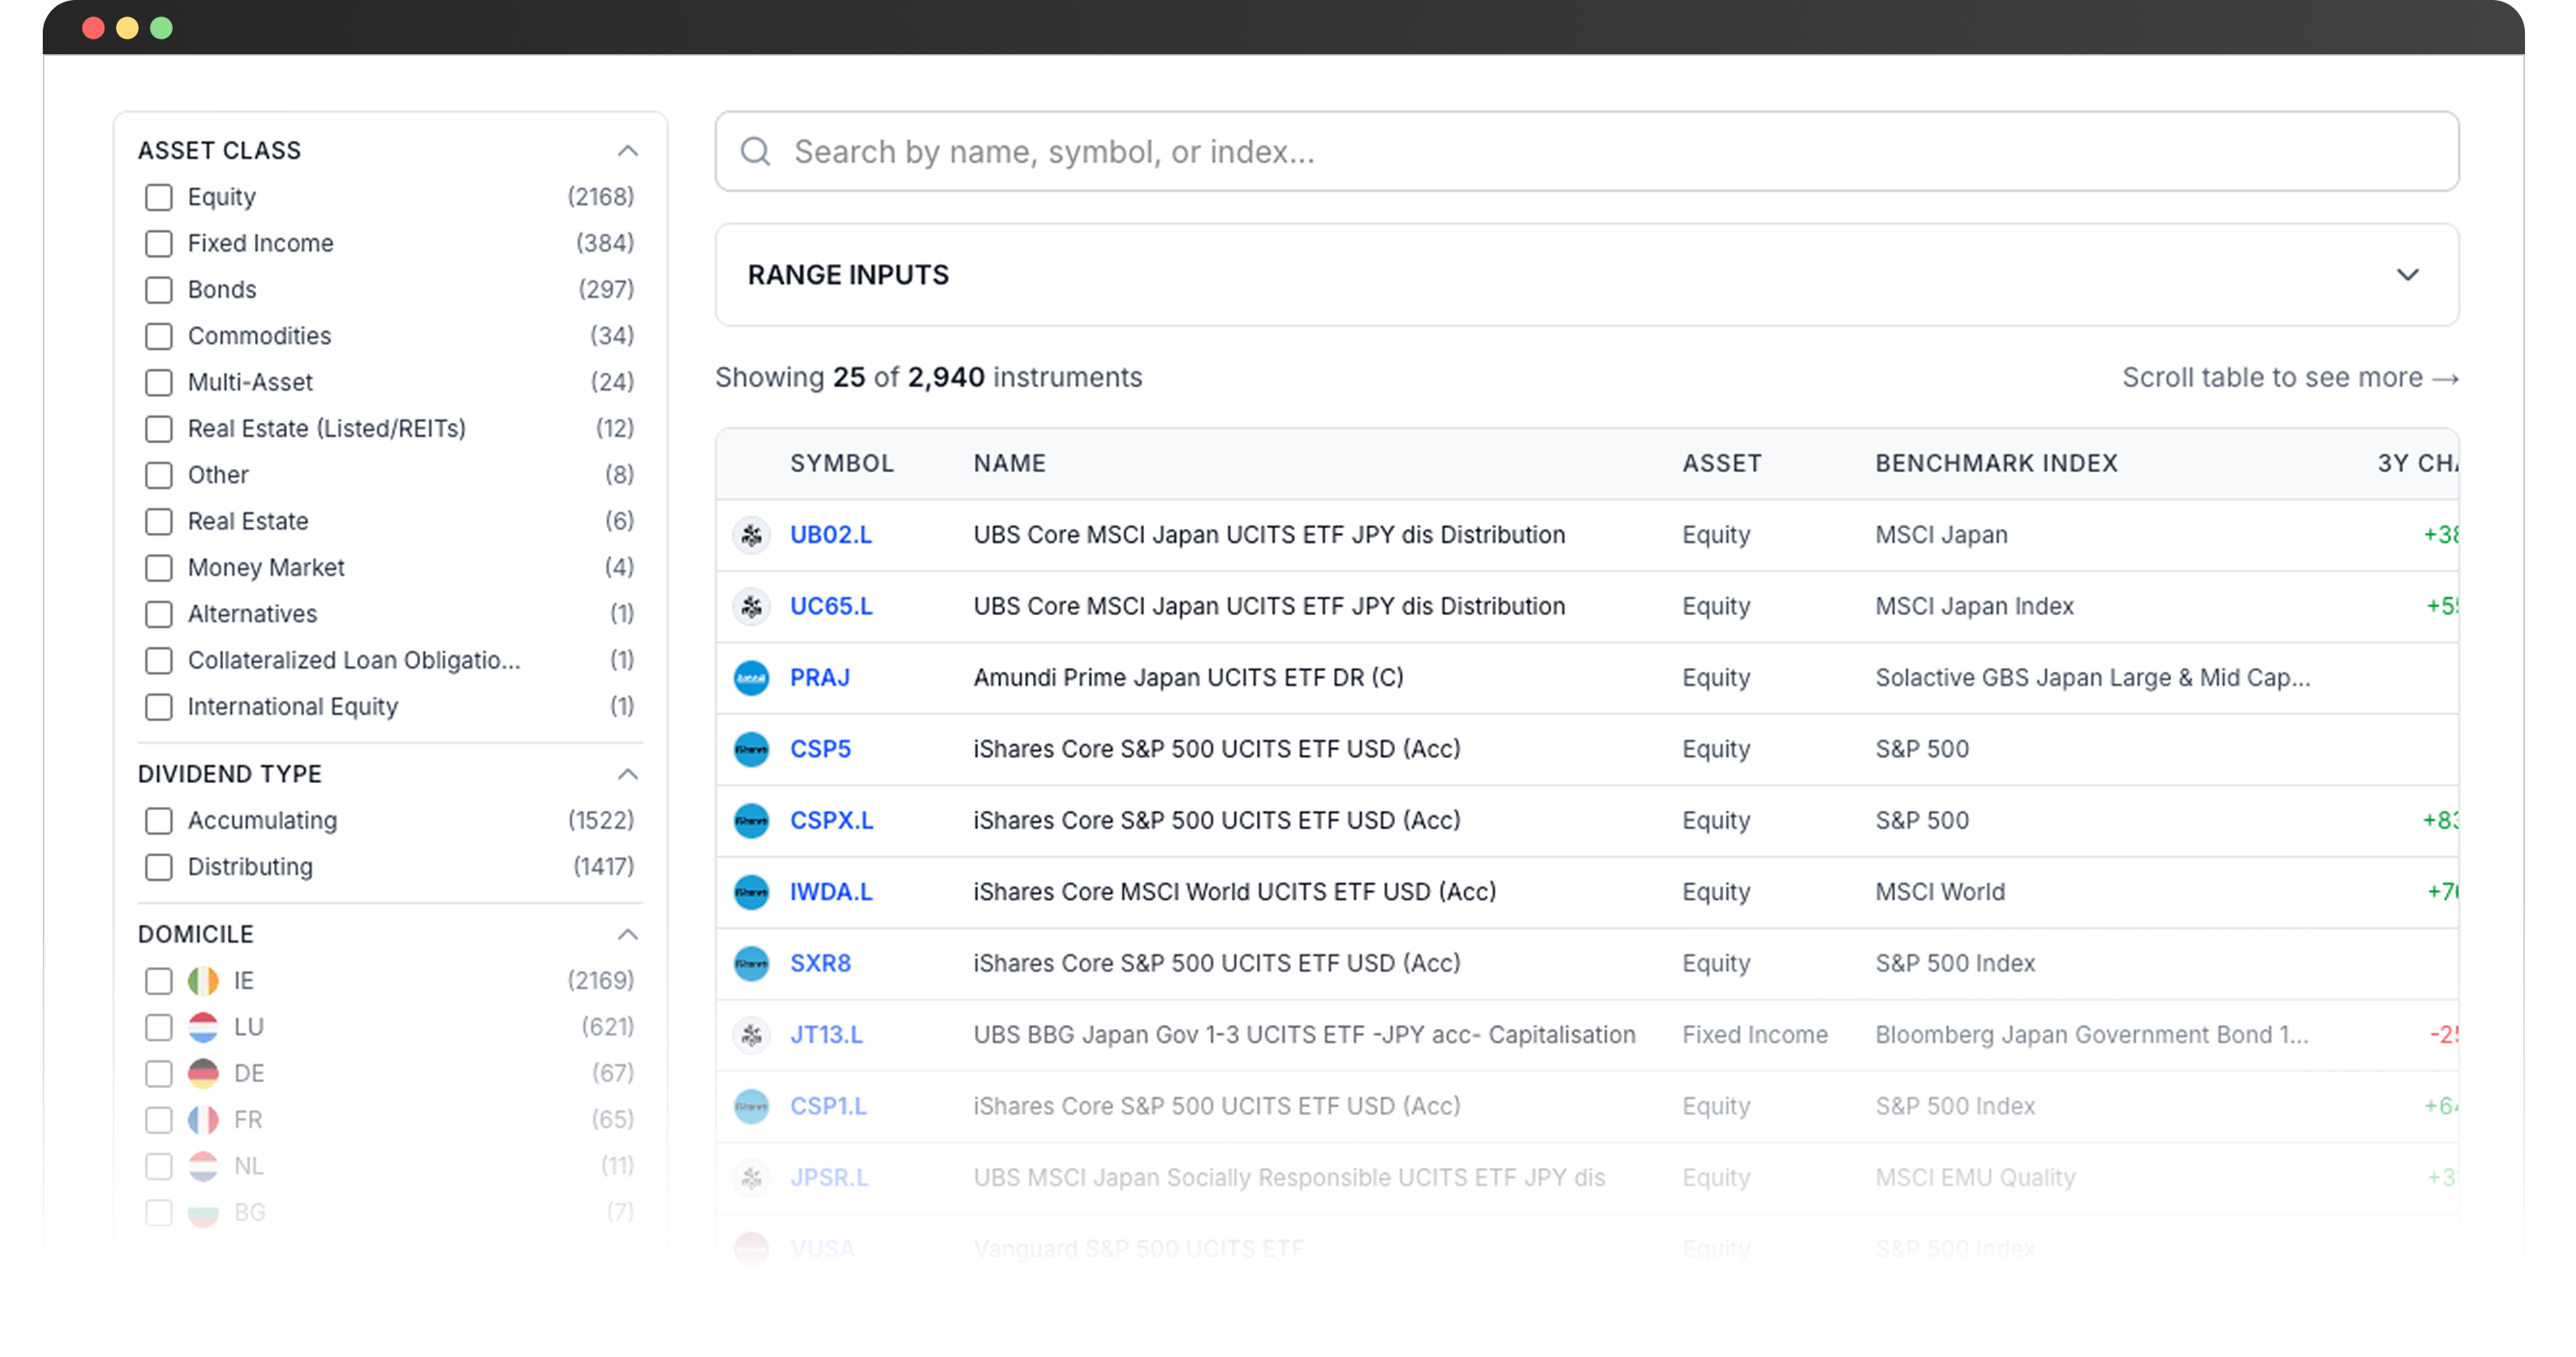Image resolution: width=2576 pixels, height=1357 pixels.
Task: Click the iShares logo beside IWDA.L
Action: tap(751, 892)
